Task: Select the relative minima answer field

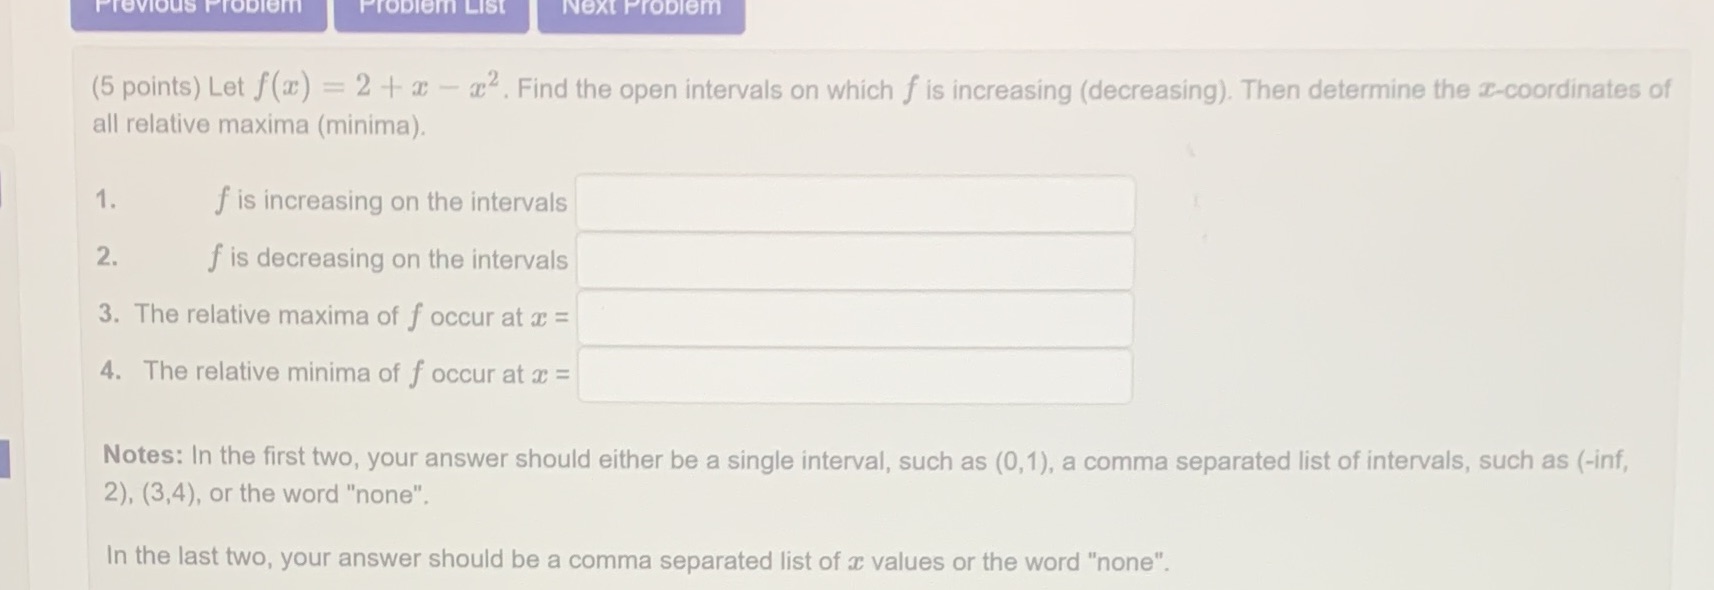Action: [857, 377]
